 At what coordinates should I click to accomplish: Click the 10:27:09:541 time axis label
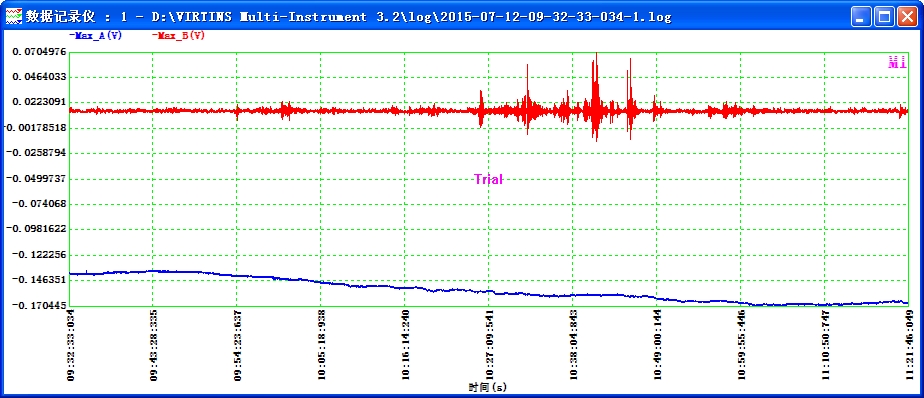pyautogui.click(x=490, y=346)
